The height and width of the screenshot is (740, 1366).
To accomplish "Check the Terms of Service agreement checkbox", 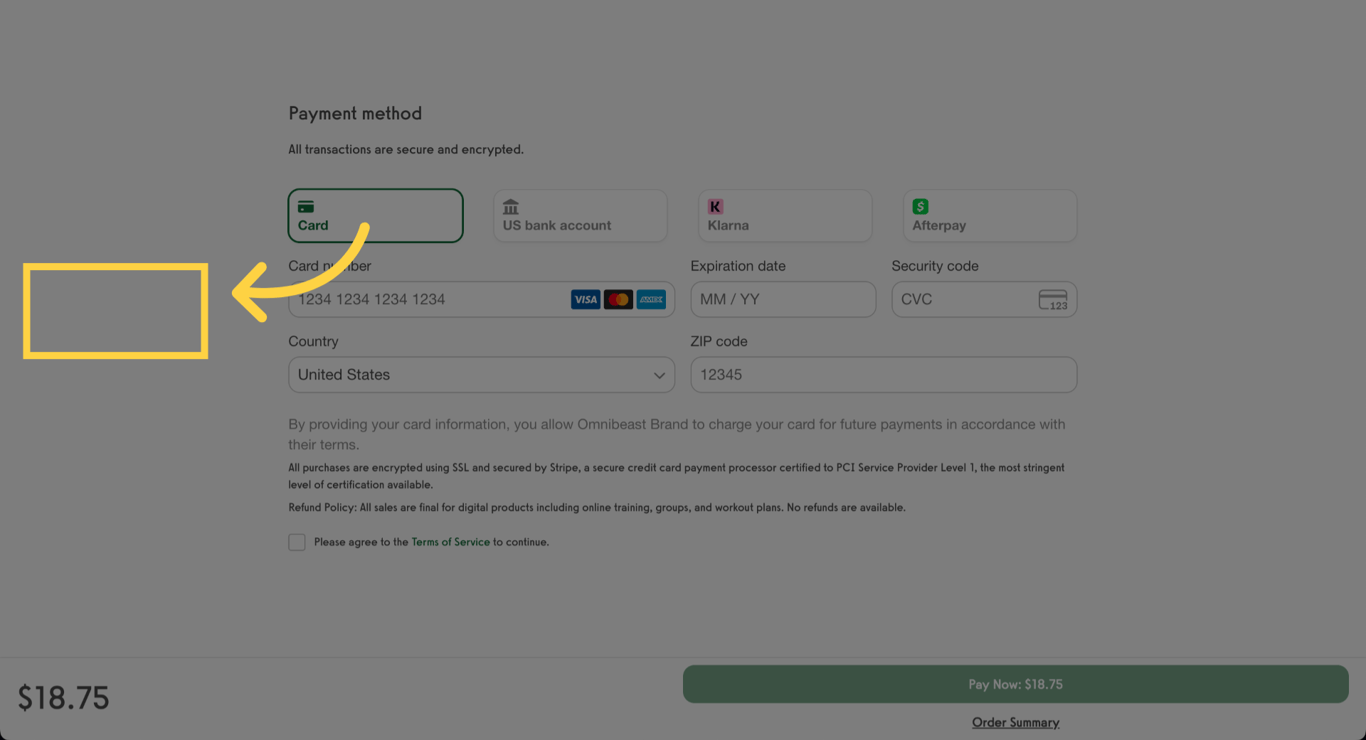I will (297, 541).
